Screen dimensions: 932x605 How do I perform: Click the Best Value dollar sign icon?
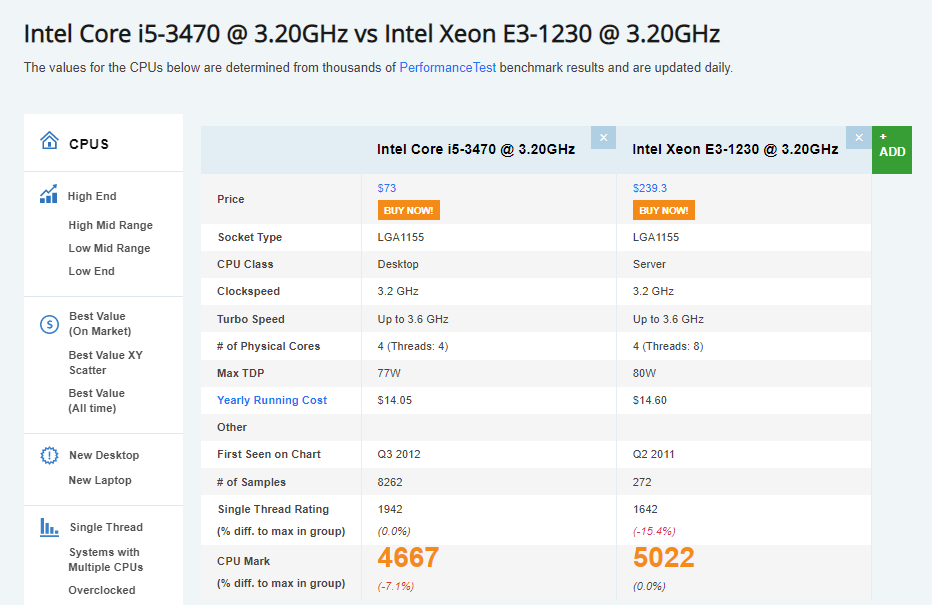48,324
